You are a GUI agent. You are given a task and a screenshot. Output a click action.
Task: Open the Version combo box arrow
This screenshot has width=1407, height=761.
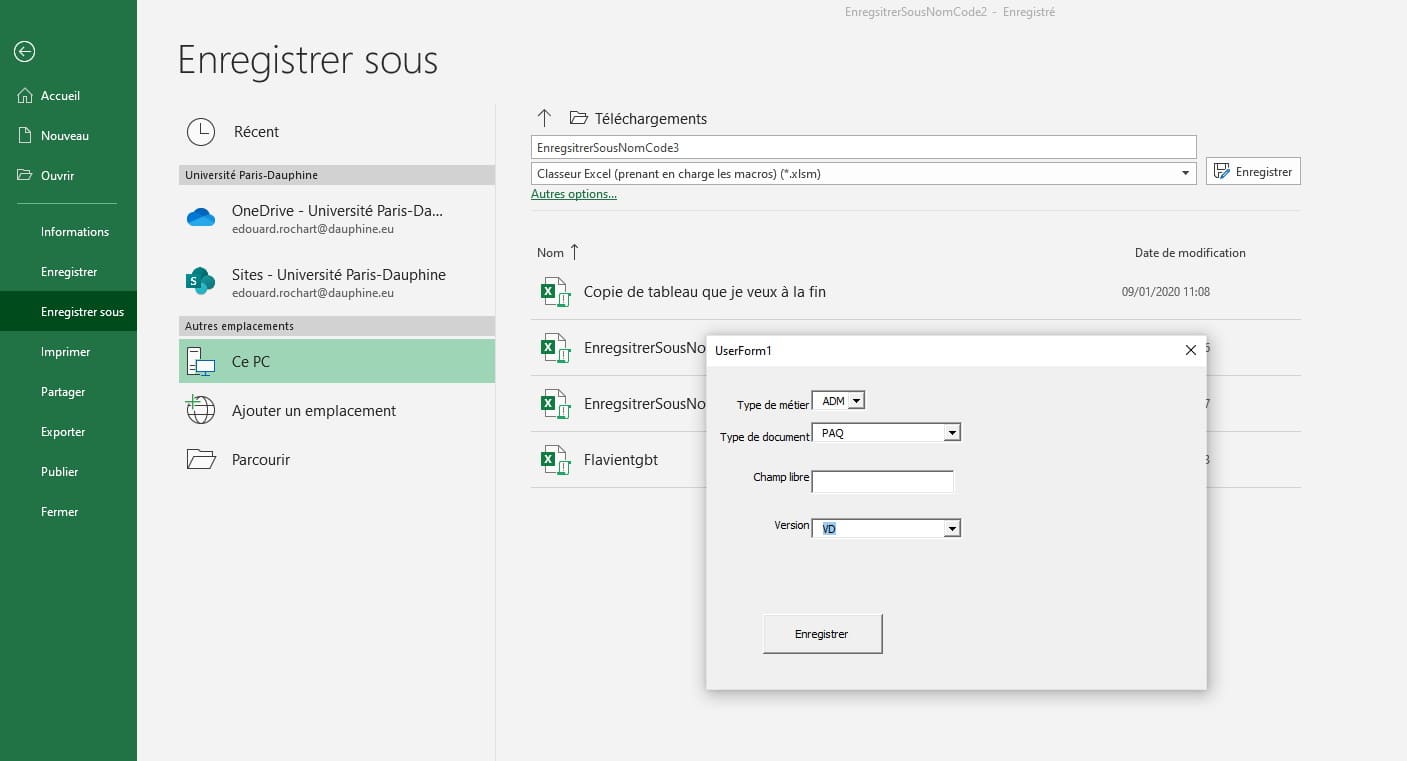[952, 529]
